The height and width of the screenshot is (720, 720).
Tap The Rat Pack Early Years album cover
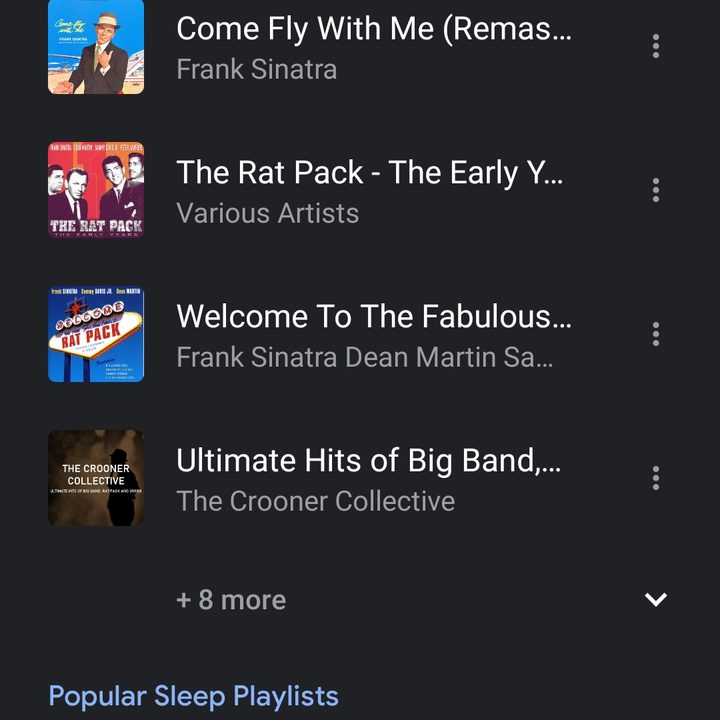pyautogui.click(x=96, y=190)
